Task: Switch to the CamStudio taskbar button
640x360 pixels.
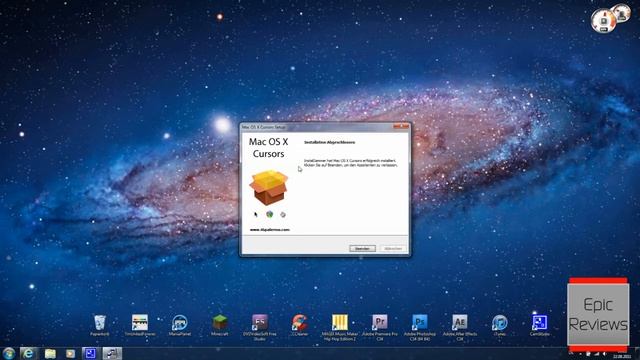Action: pos(90,353)
